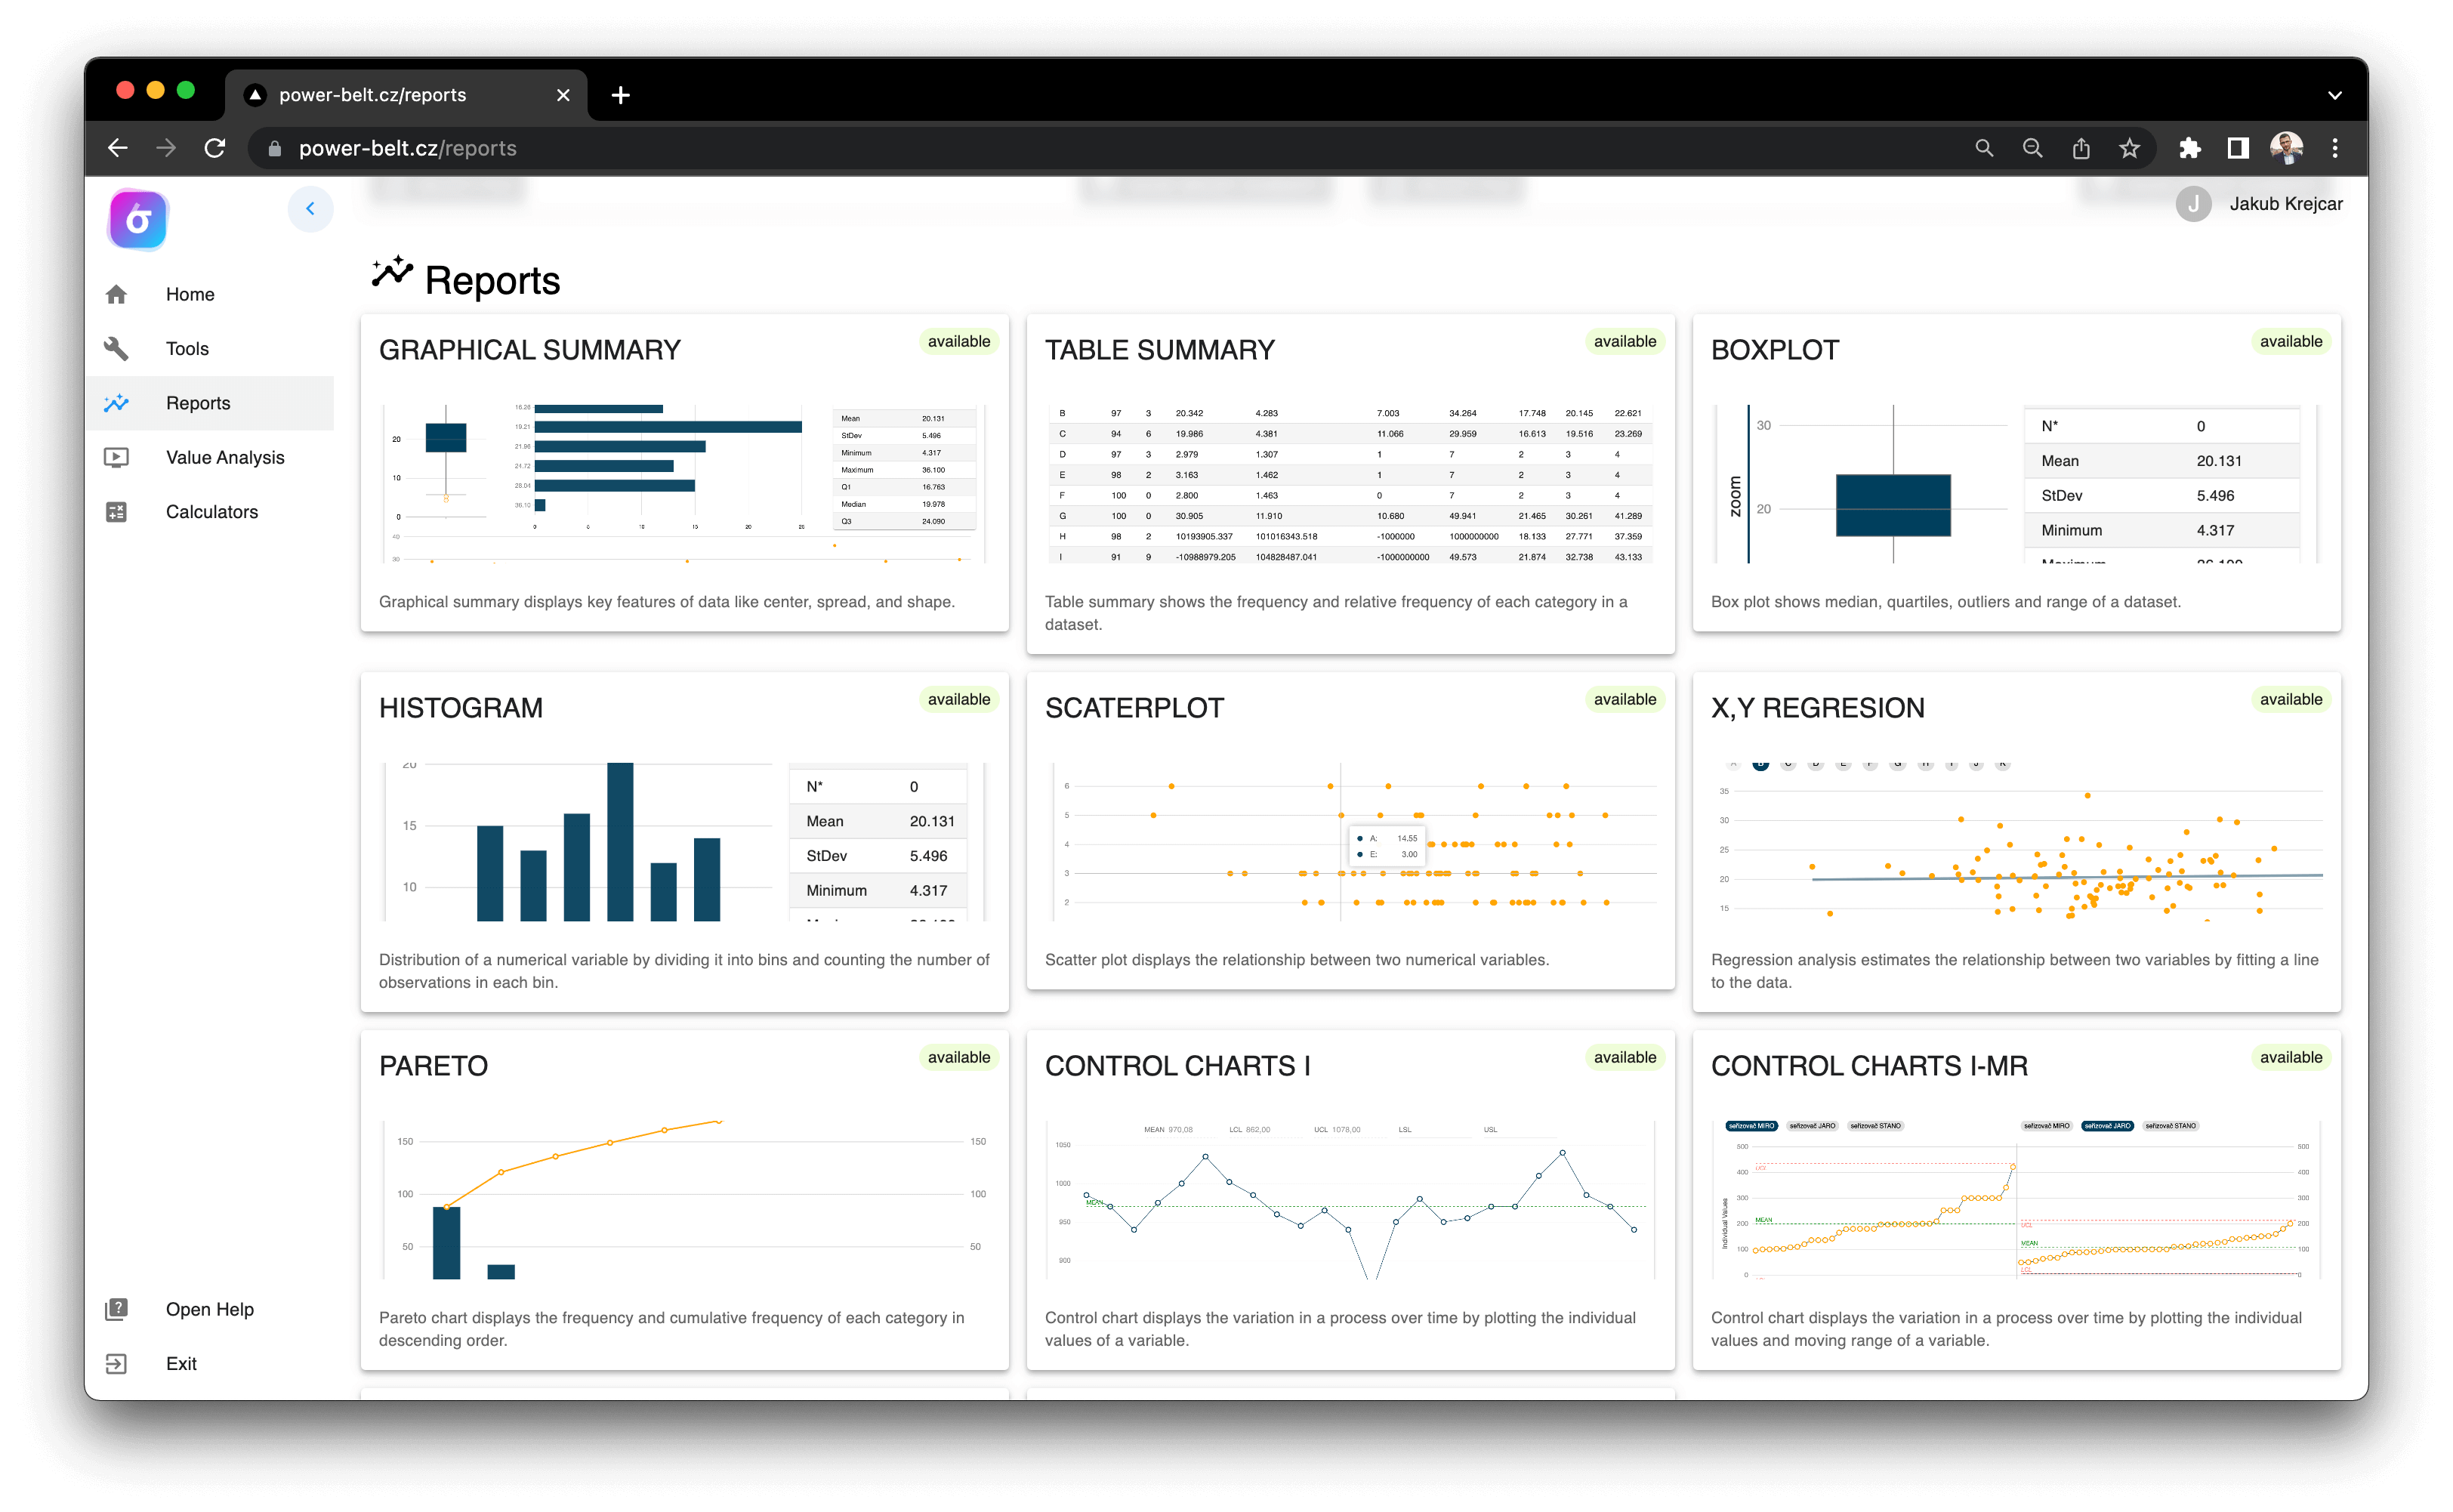Open the Control Charts I report title
Image resolution: width=2453 pixels, height=1512 pixels.
[x=1177, y=1066]
